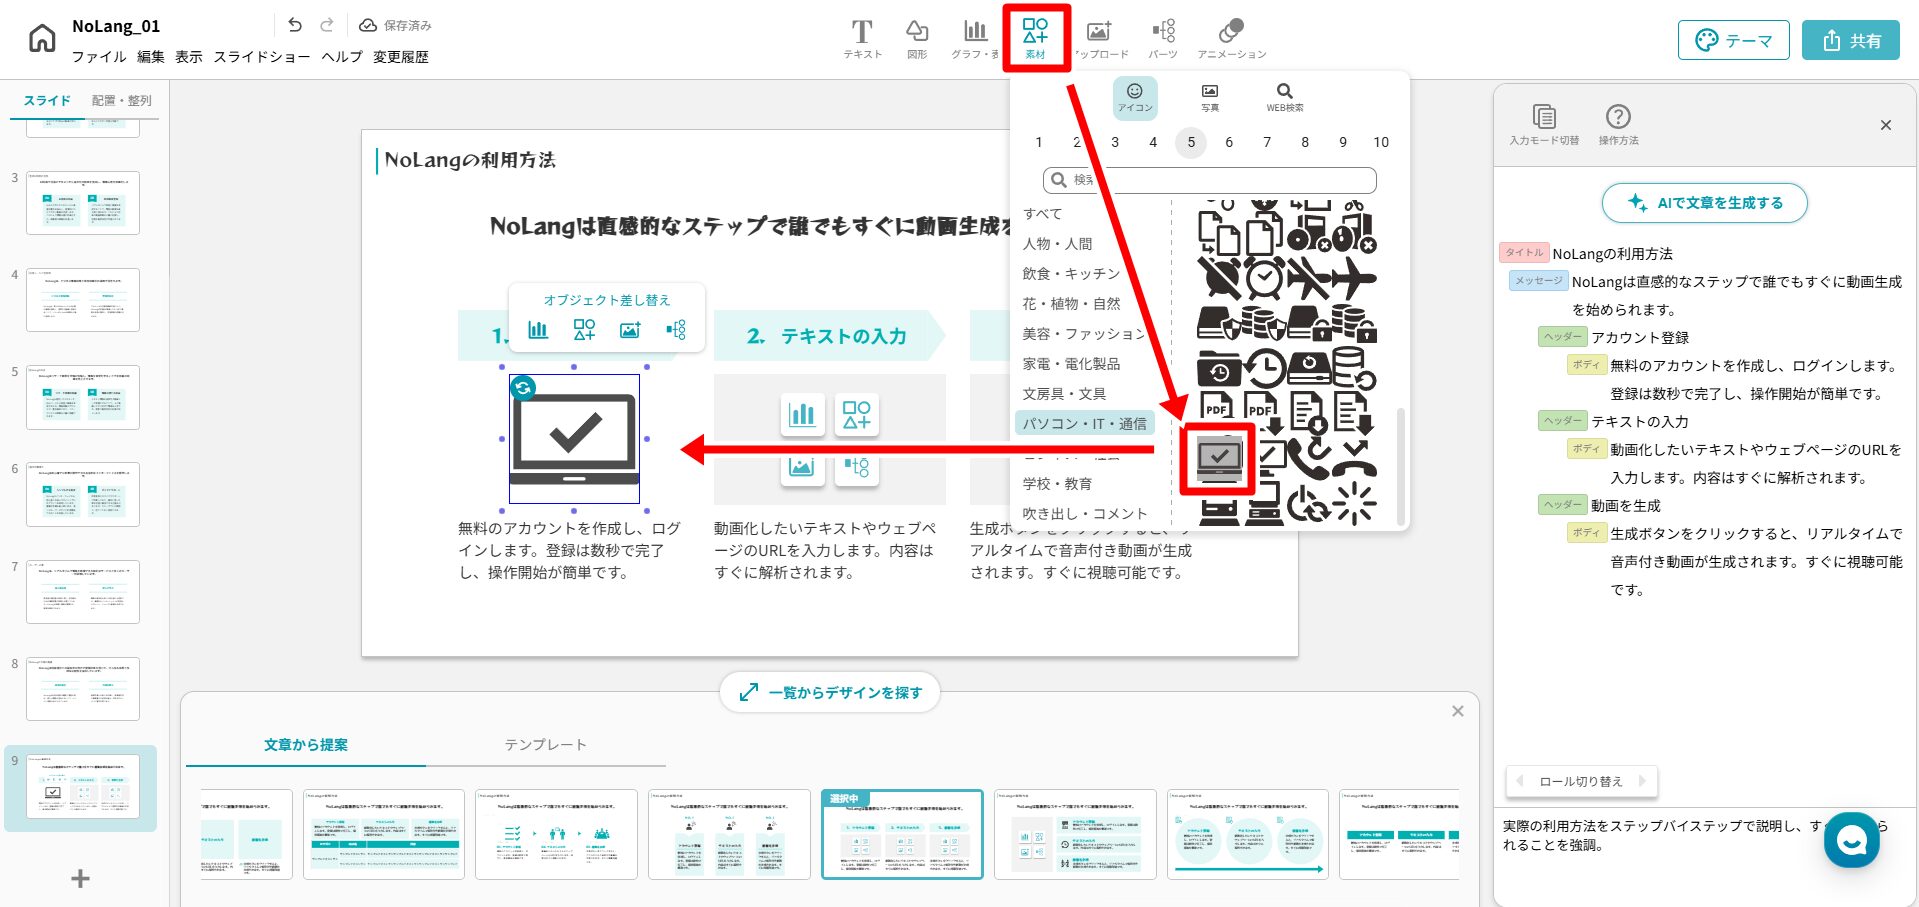This screenshot has height=907, width=1919.
Task: Select the 文房具・文具 category
Action: [x=1064, y=394]
